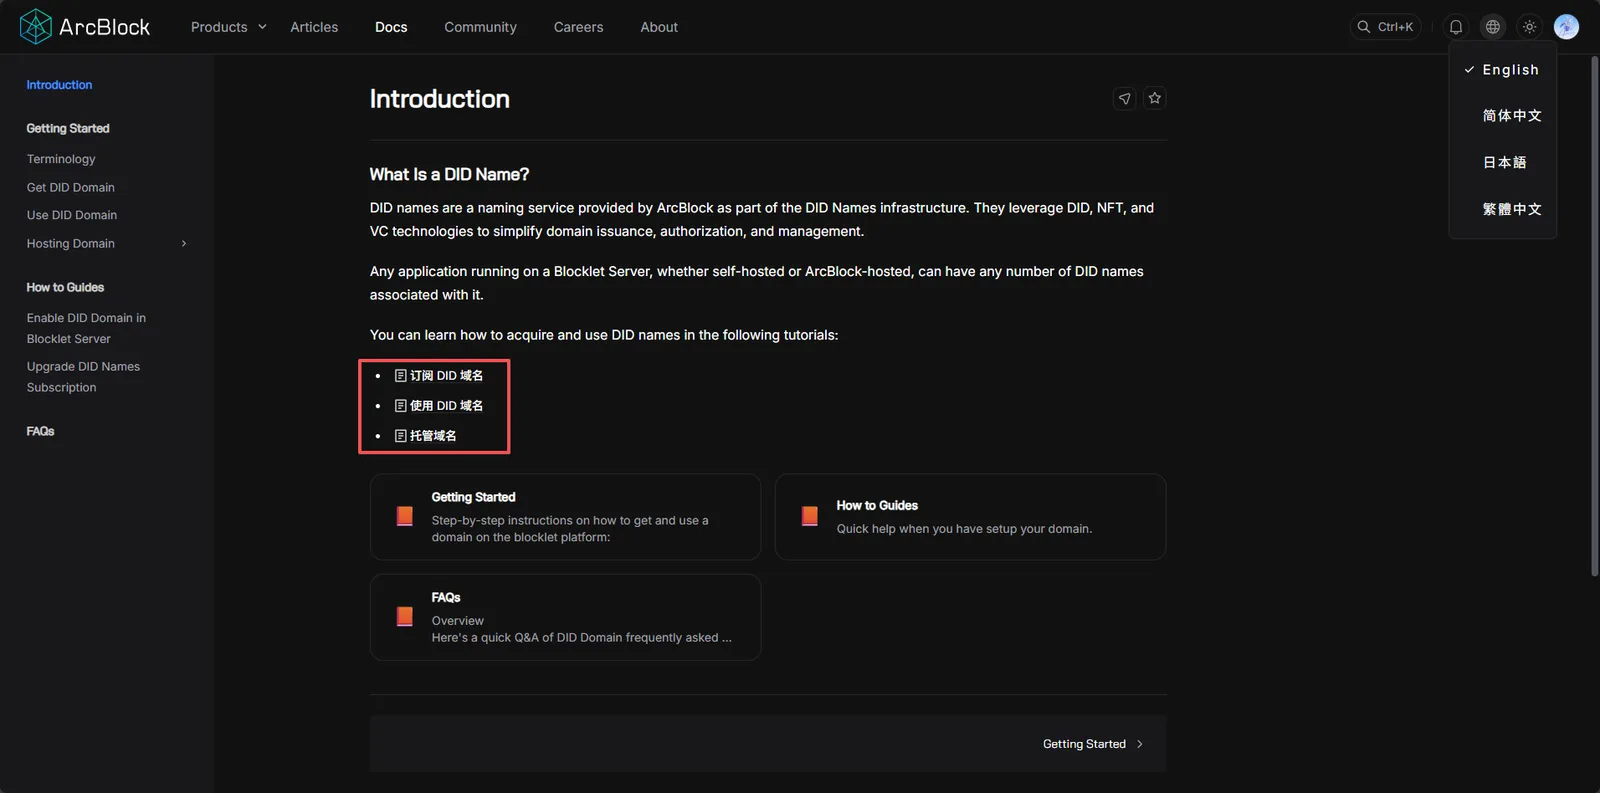Select English in the language menu

tap(1503, 70)
